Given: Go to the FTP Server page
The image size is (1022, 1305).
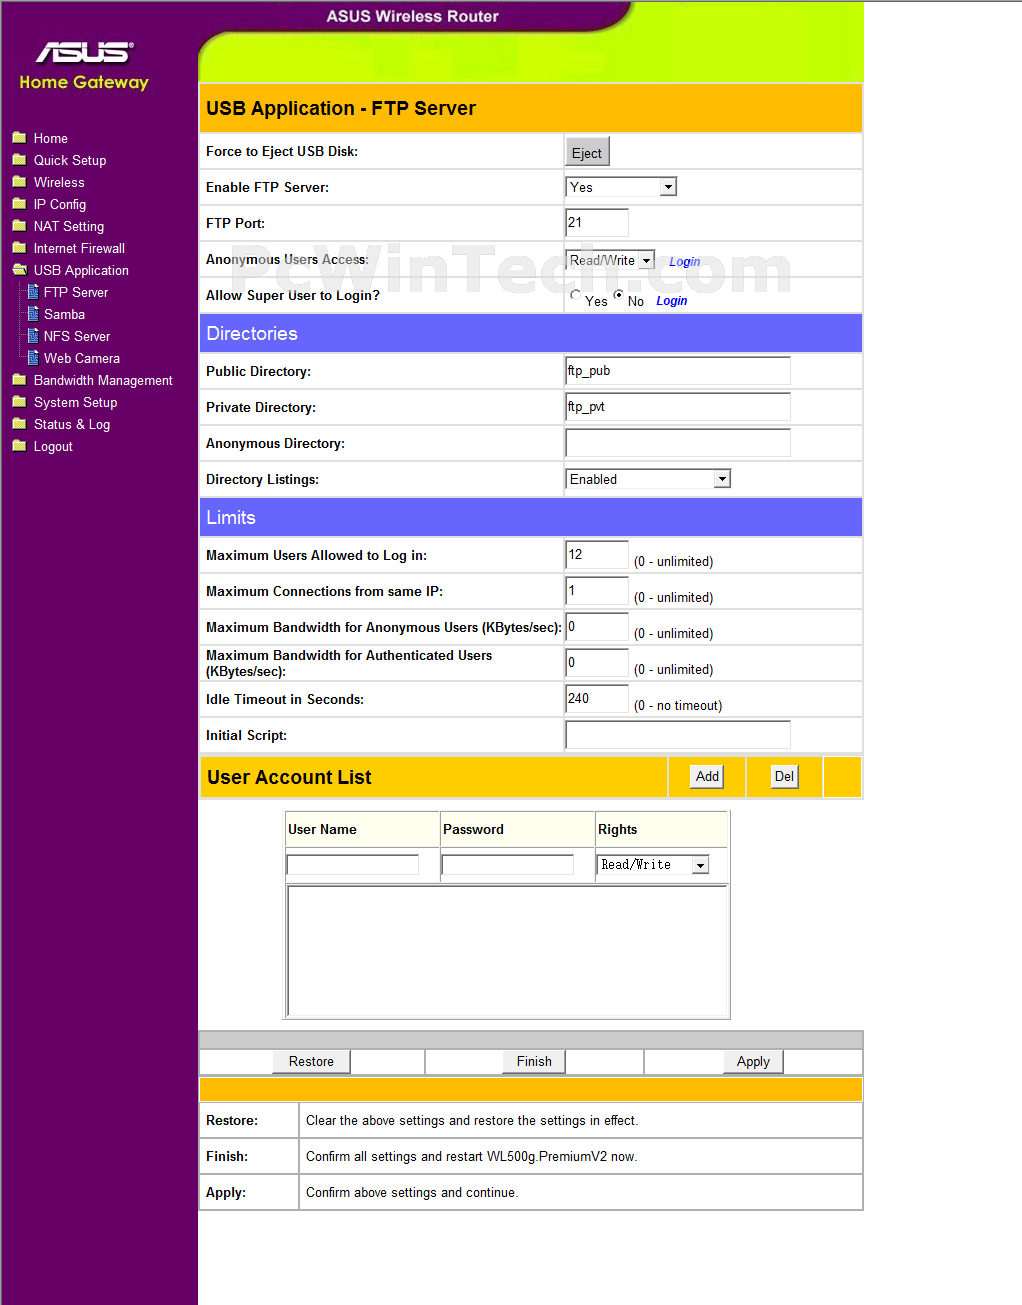Looking at the screenshot, I should point(76,292).
